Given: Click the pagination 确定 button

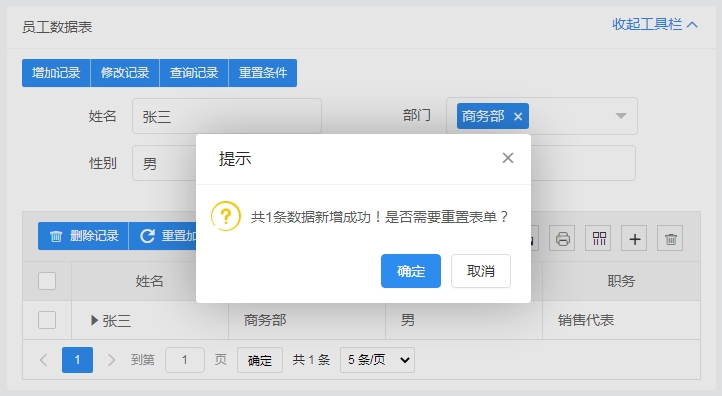Looking at the screenshot, I should pyautogui.click(x=260, y=360).
